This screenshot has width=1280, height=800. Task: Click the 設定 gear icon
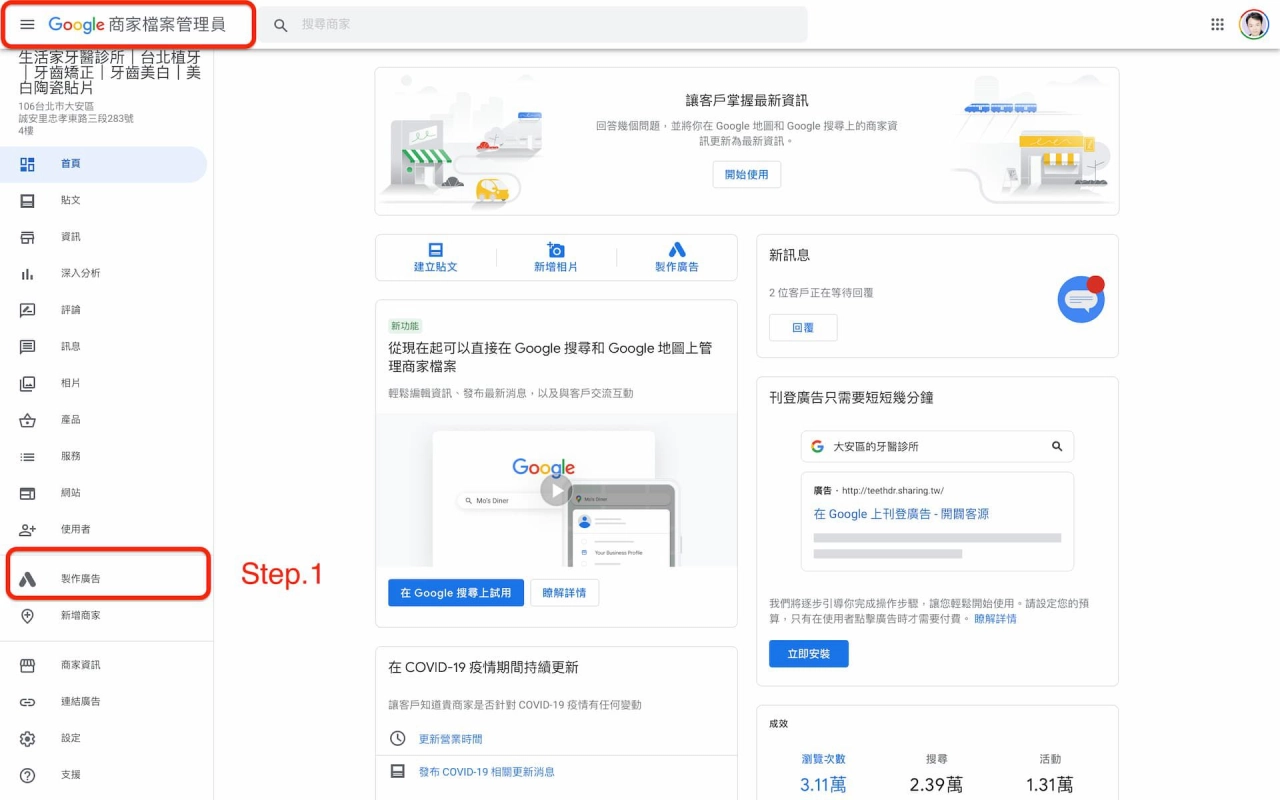point(28,738)
